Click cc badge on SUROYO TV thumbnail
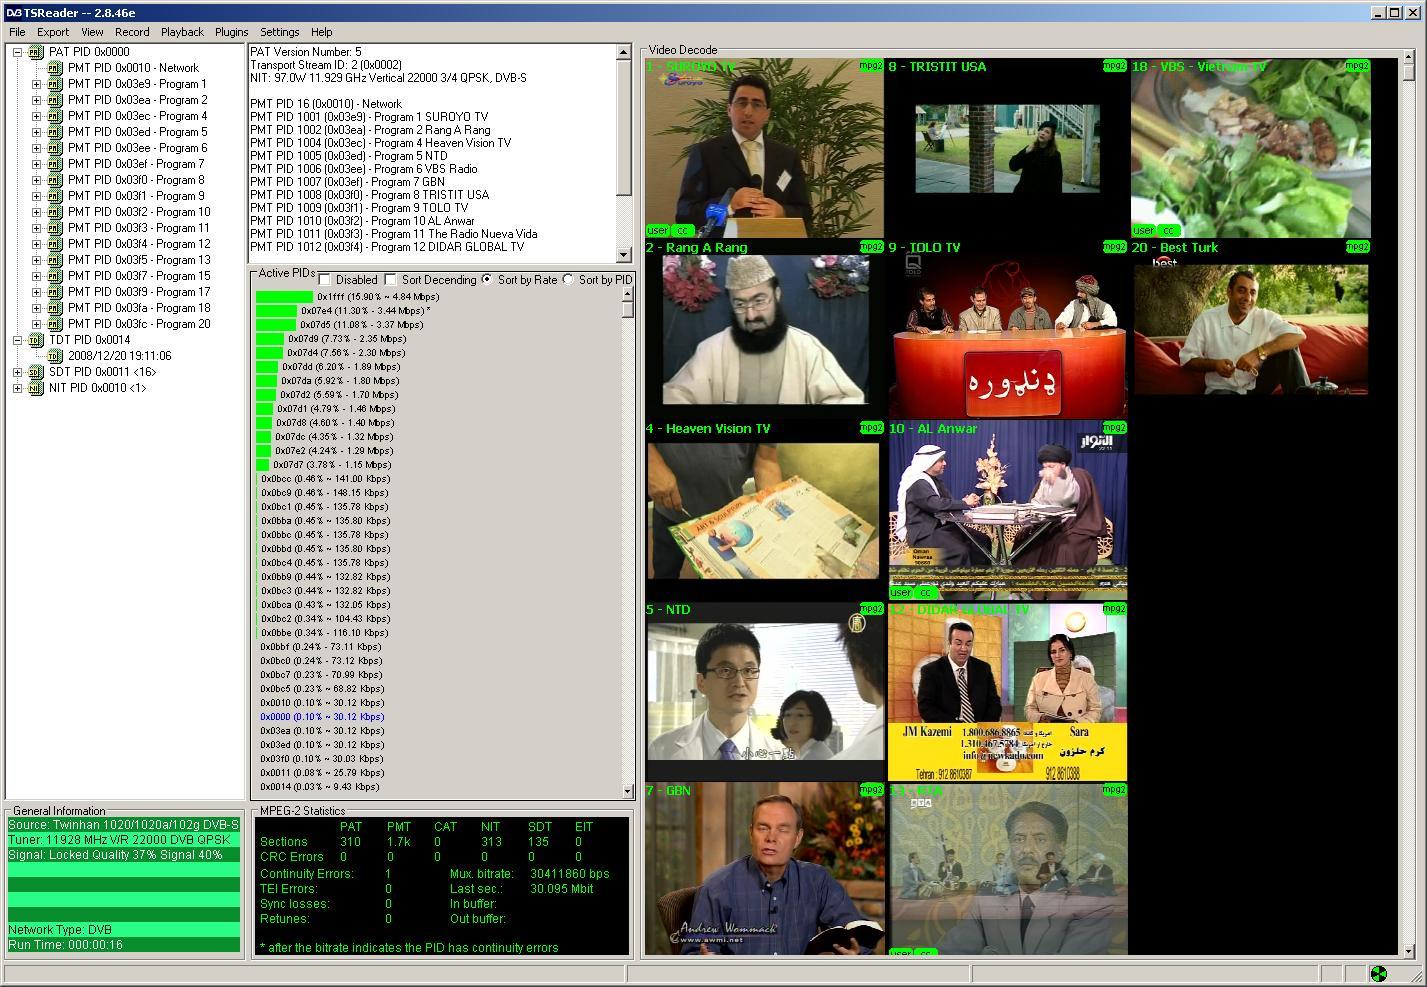This screenshot has width=1427, height=987. (x=683, y=230)
